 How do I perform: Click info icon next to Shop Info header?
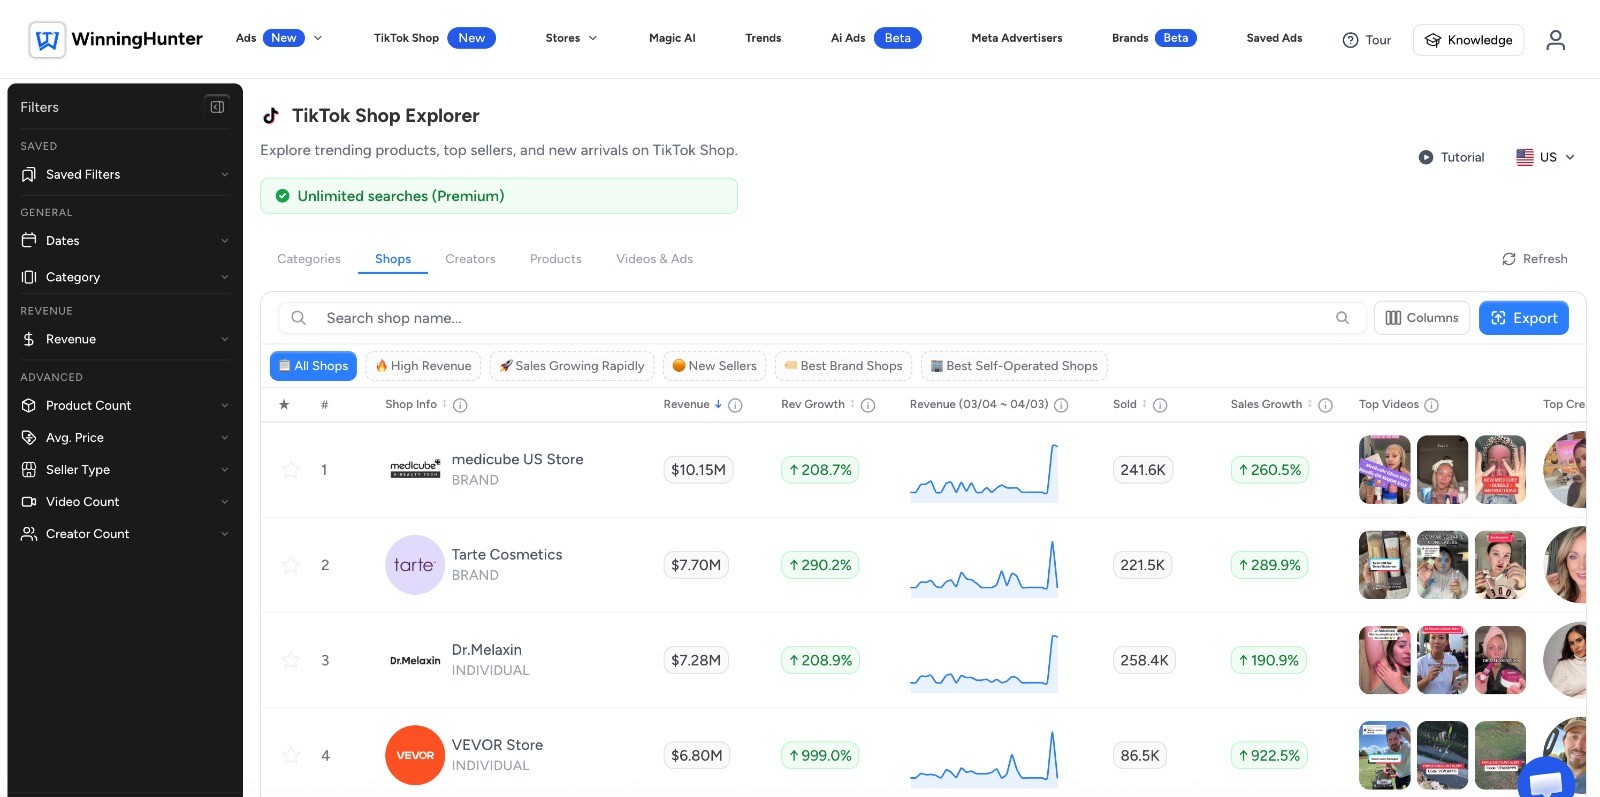[x=460, y=405]
